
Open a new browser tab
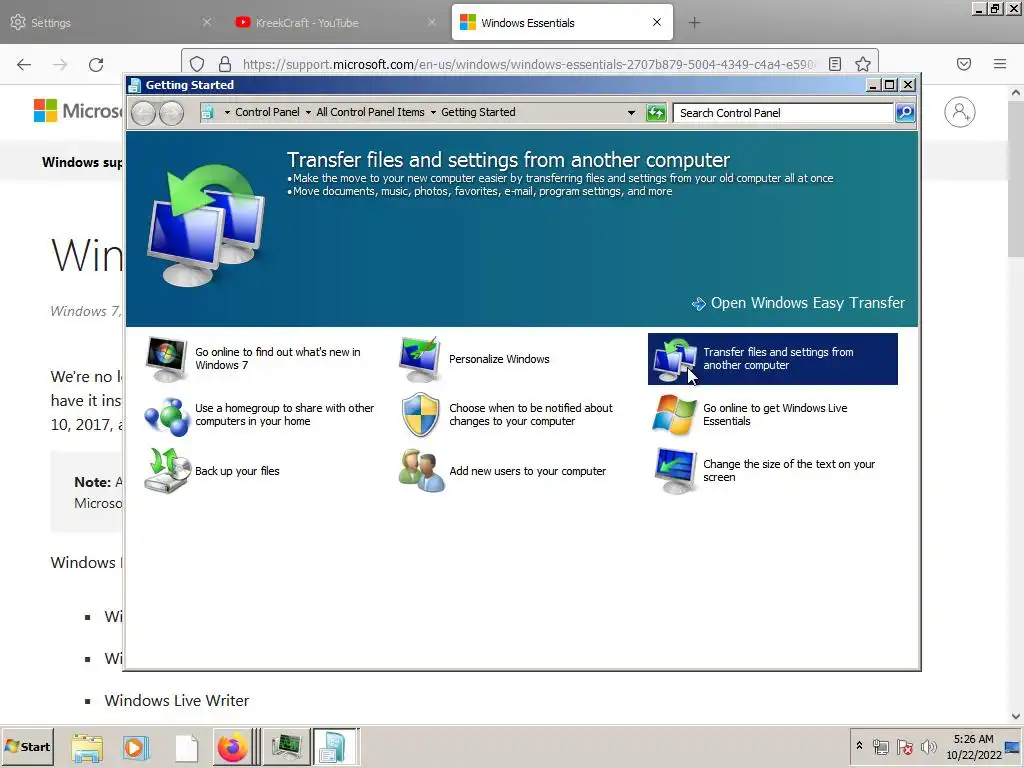[694, 23]
